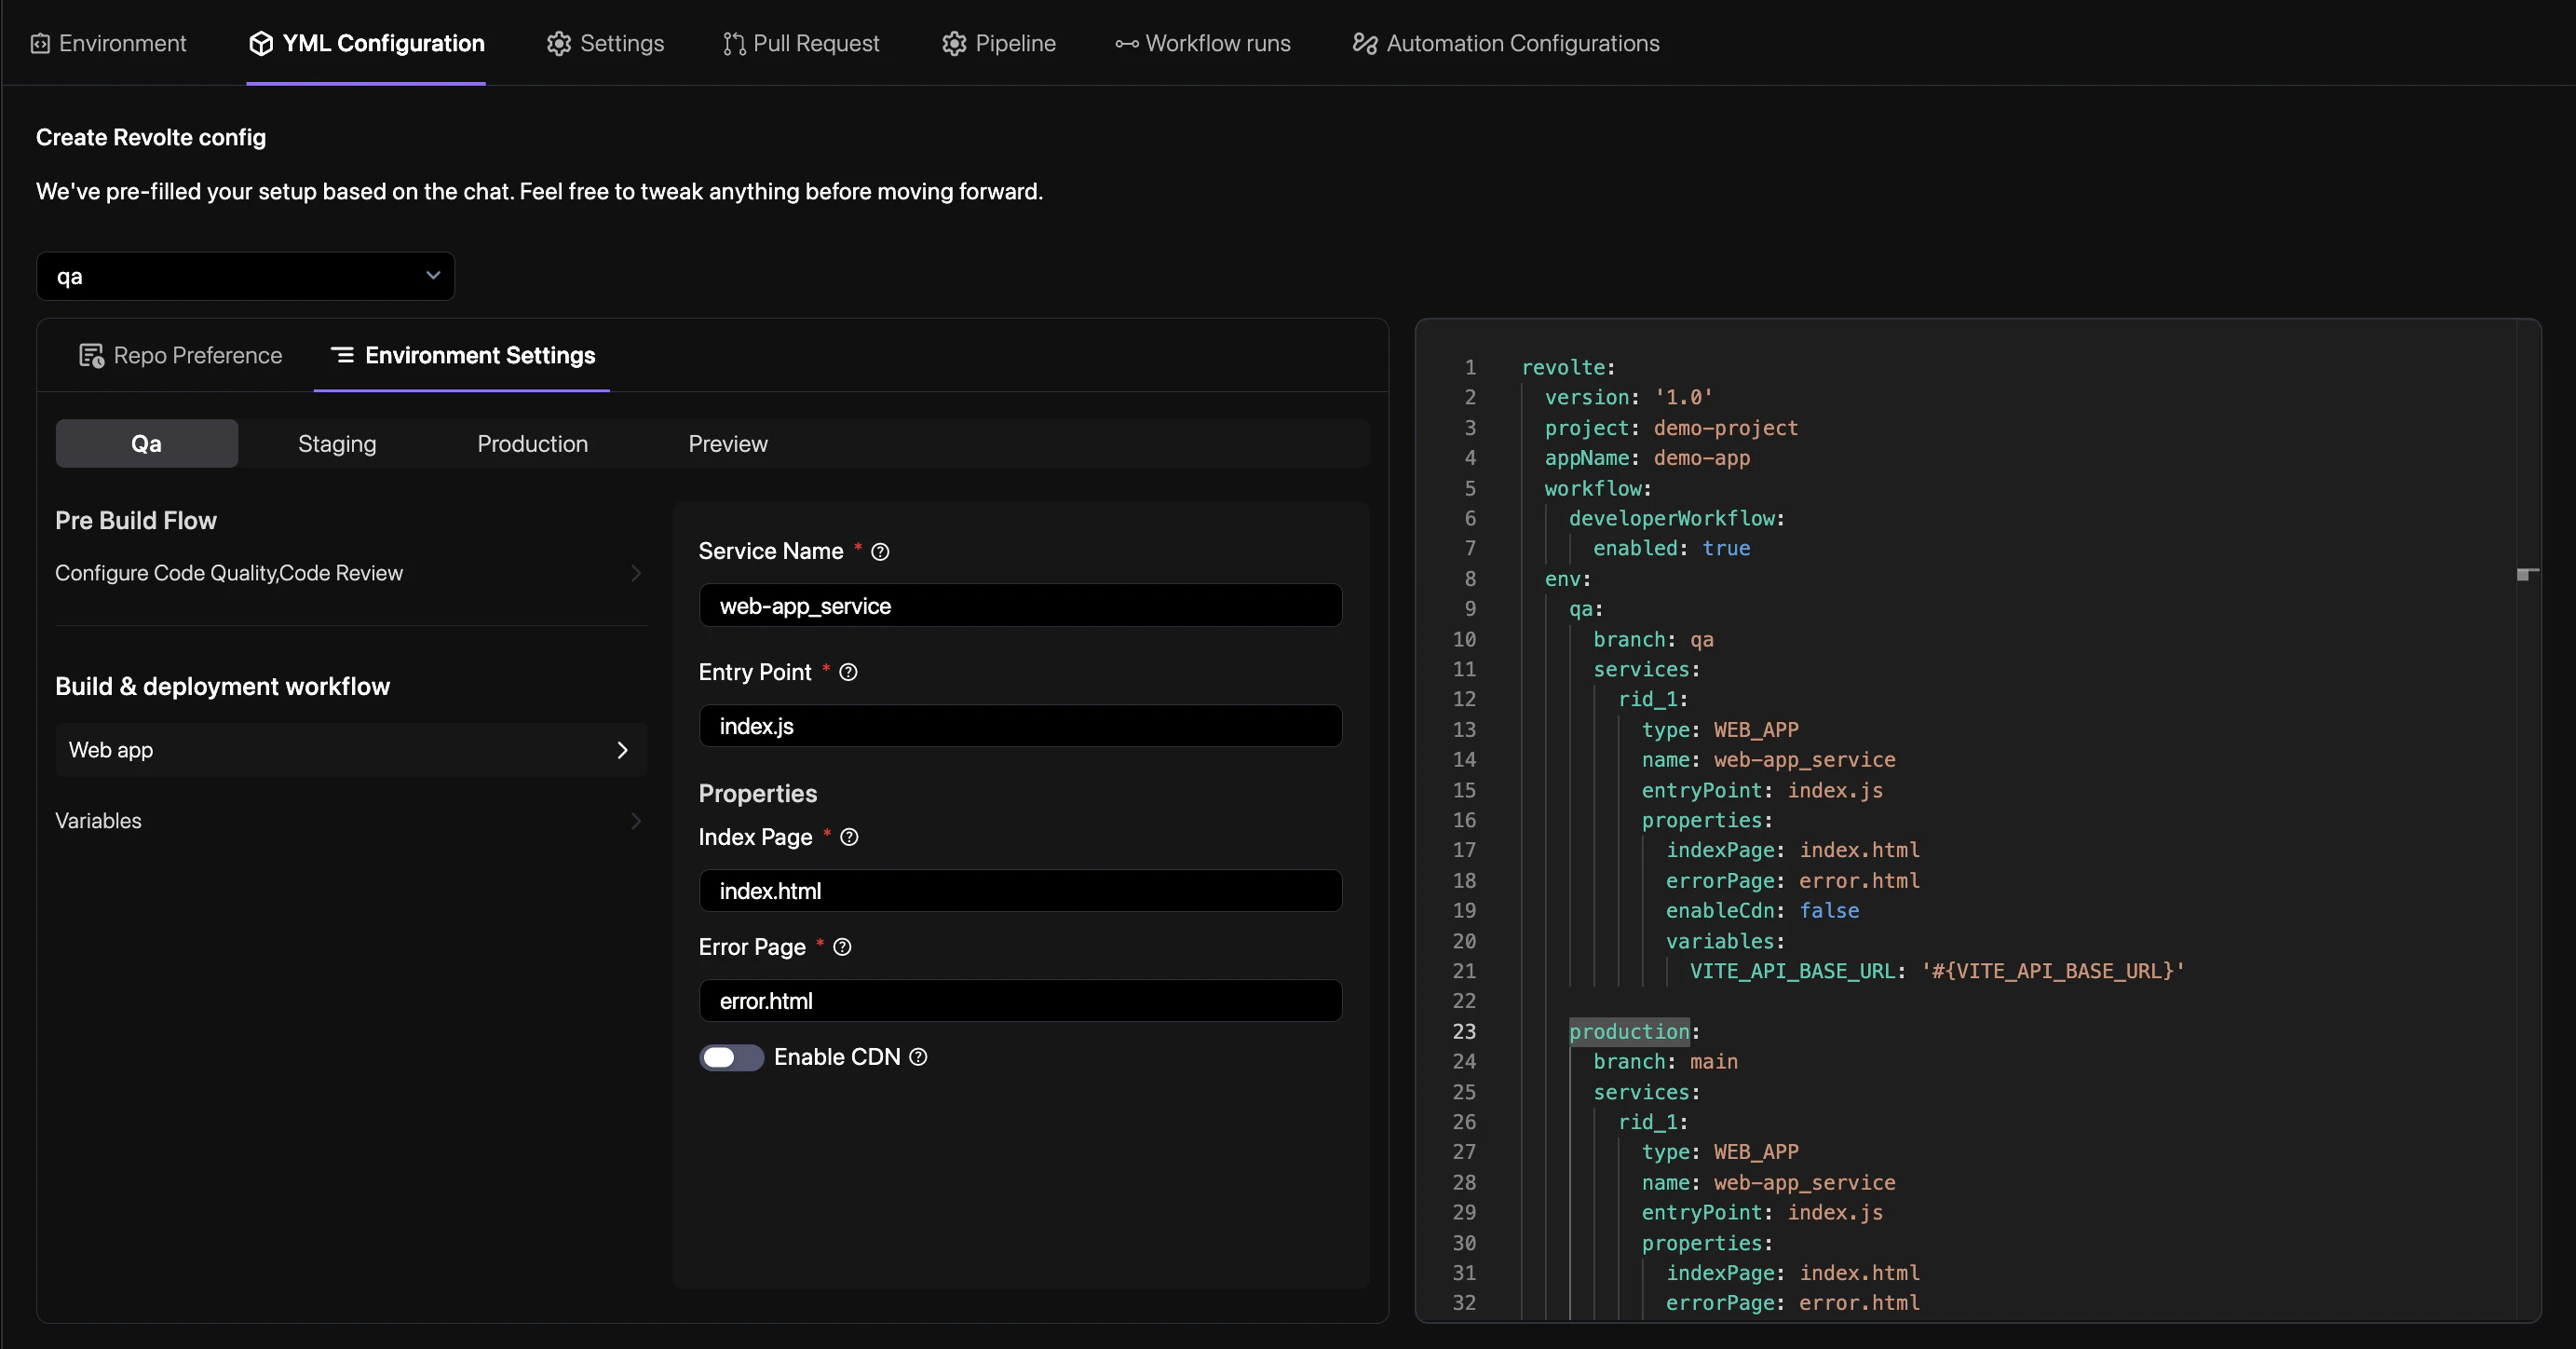Show help for Enable CDN
The height and width of the screenshot is (1349, 2576).
[x=918, y=1058]
